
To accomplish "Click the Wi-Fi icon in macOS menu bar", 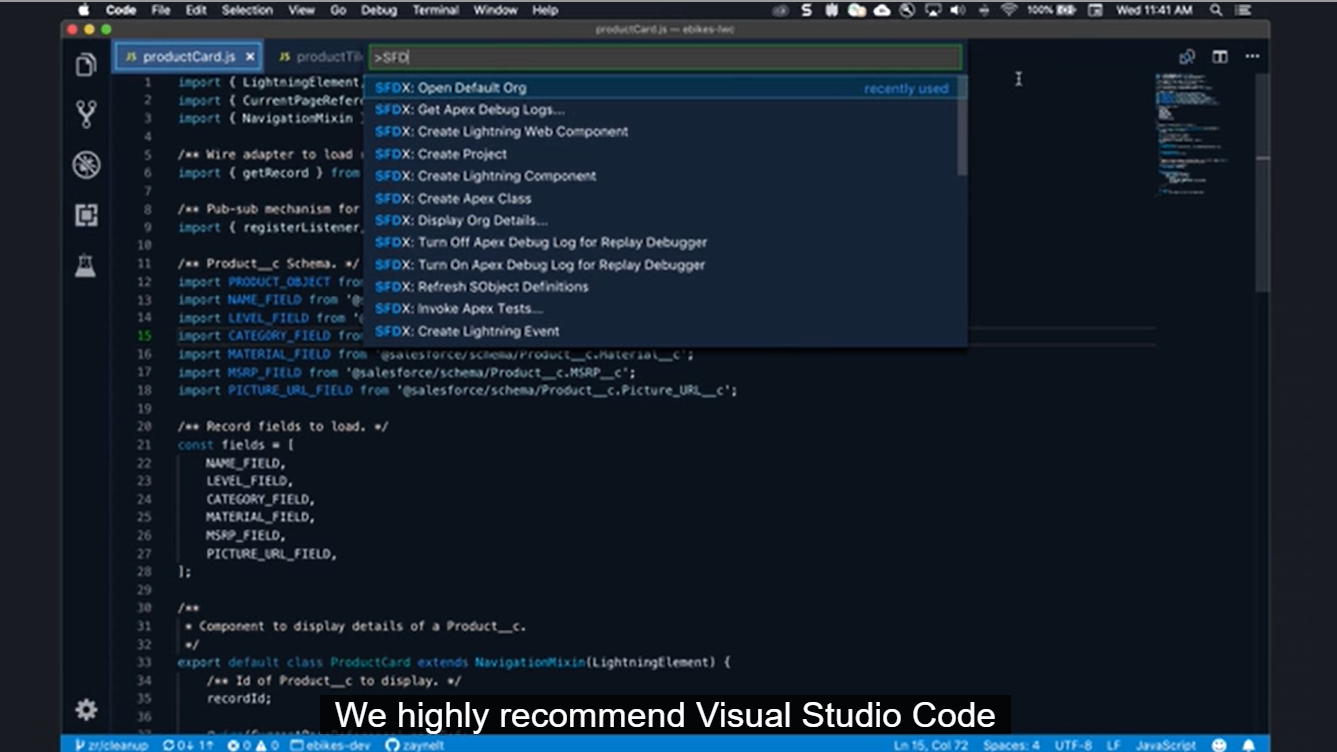I will tap(1008, 10).
